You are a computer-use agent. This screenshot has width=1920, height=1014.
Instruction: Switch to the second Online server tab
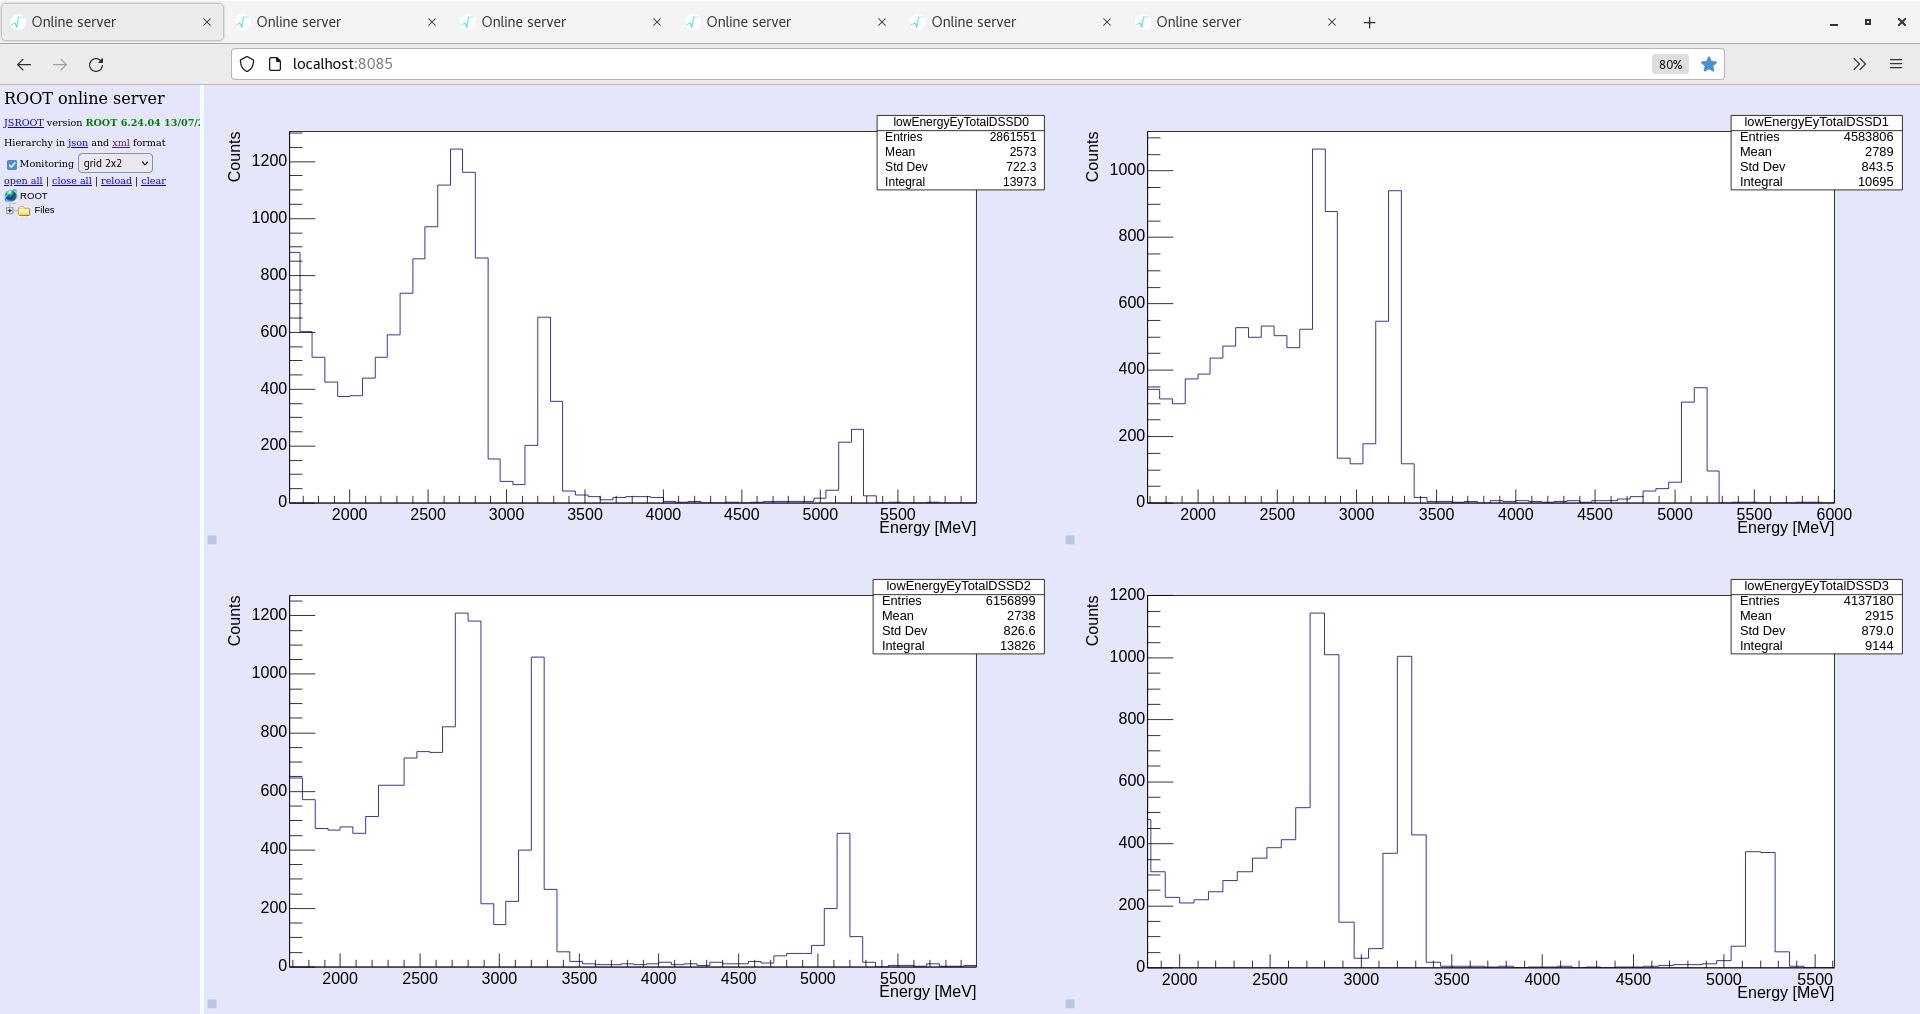[x=298, y=21]
